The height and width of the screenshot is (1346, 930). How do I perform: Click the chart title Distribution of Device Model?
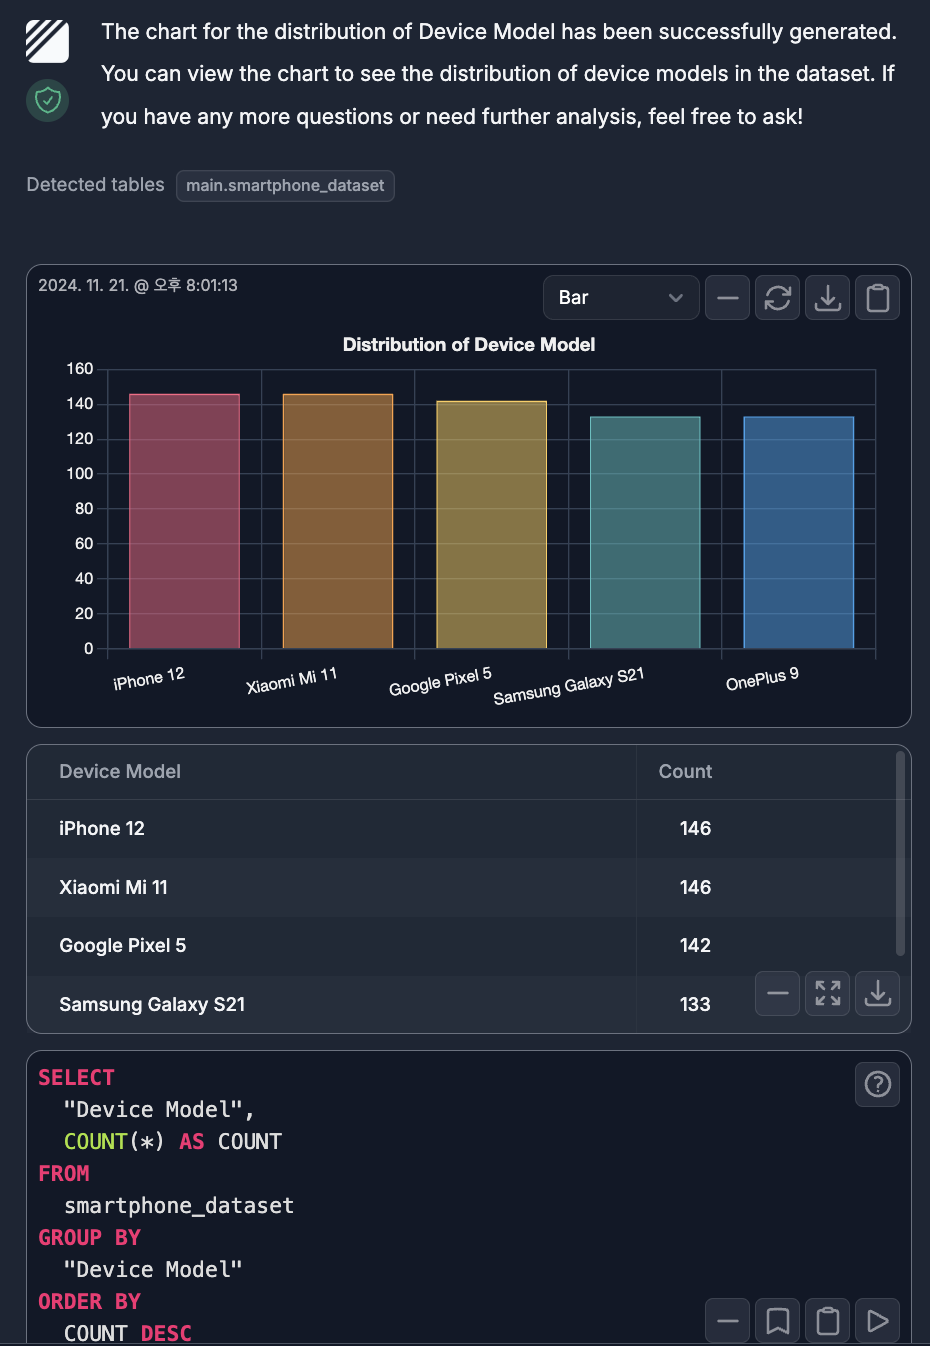pyautogui.click(x=469, y=345)
